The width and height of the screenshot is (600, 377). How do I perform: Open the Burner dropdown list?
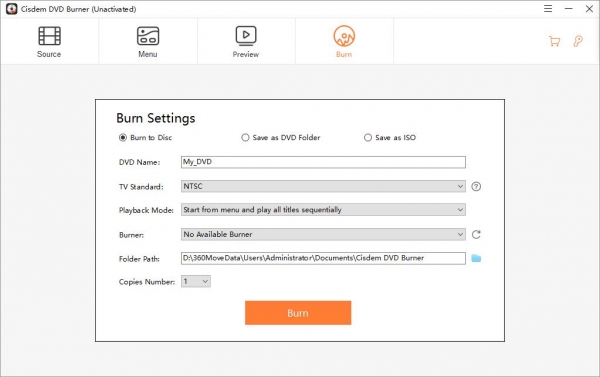tap(323, 234)
